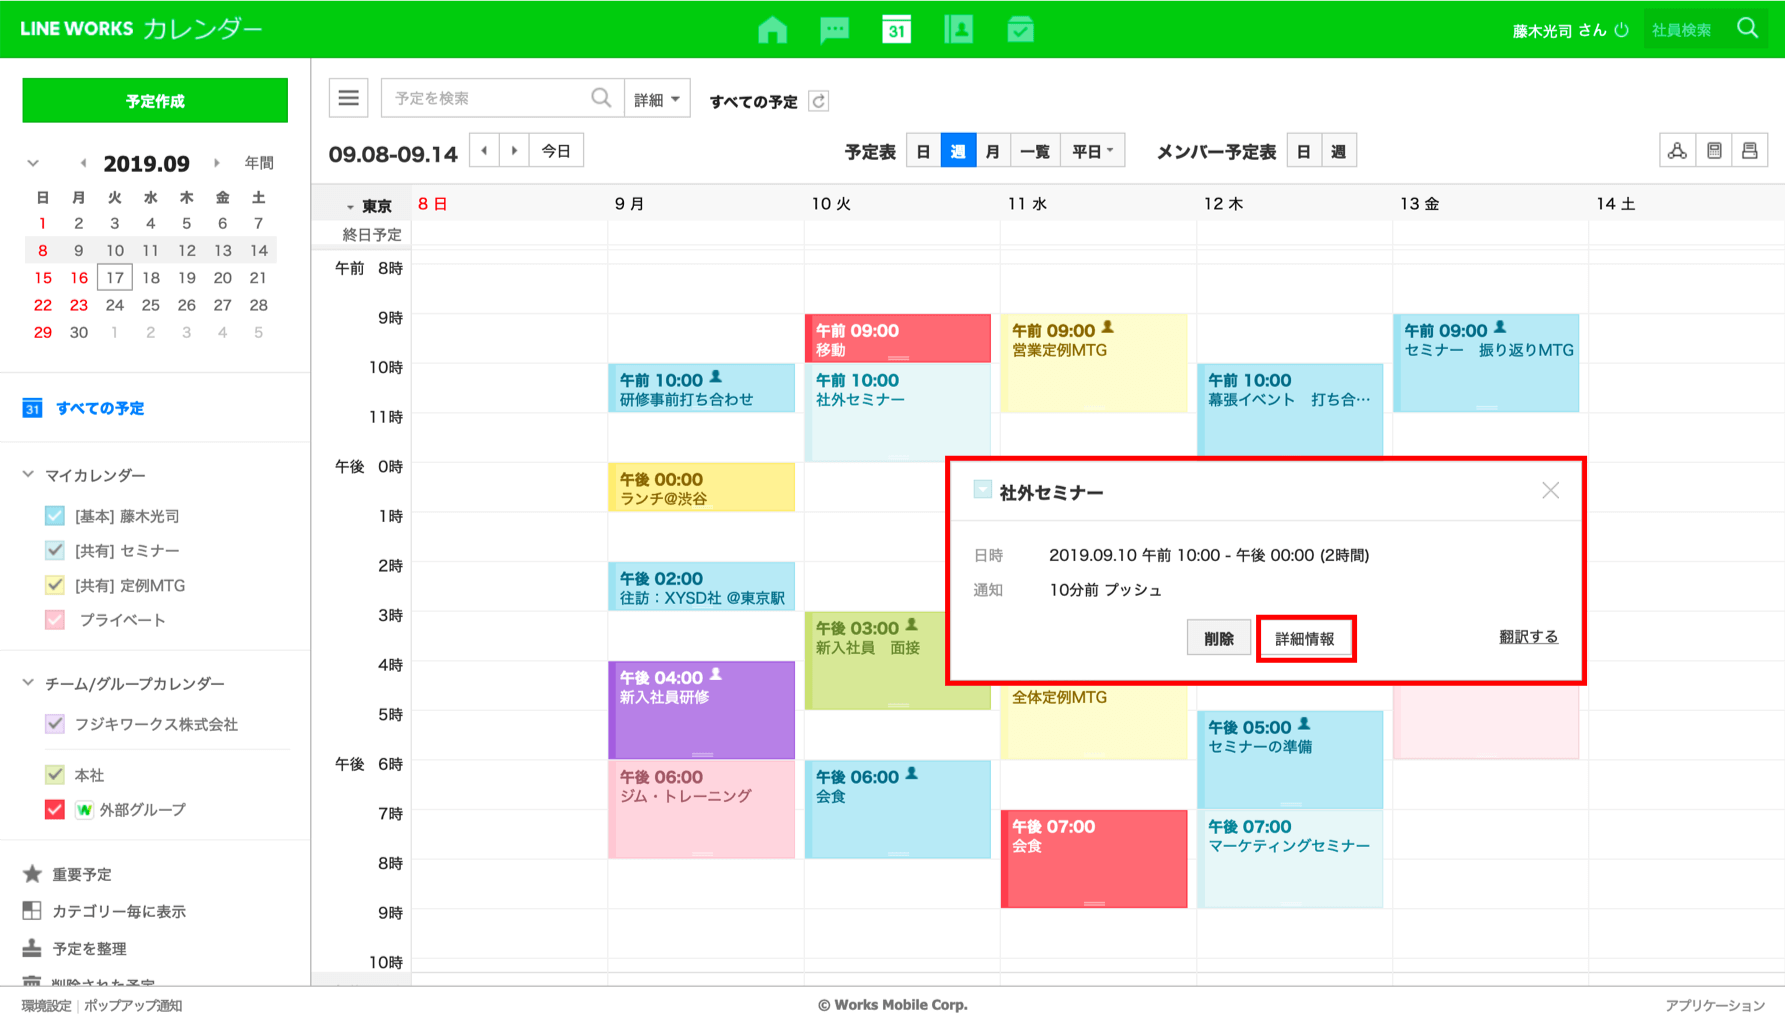Click the refresh icon next to すべての予定

[x=819, y=101]
